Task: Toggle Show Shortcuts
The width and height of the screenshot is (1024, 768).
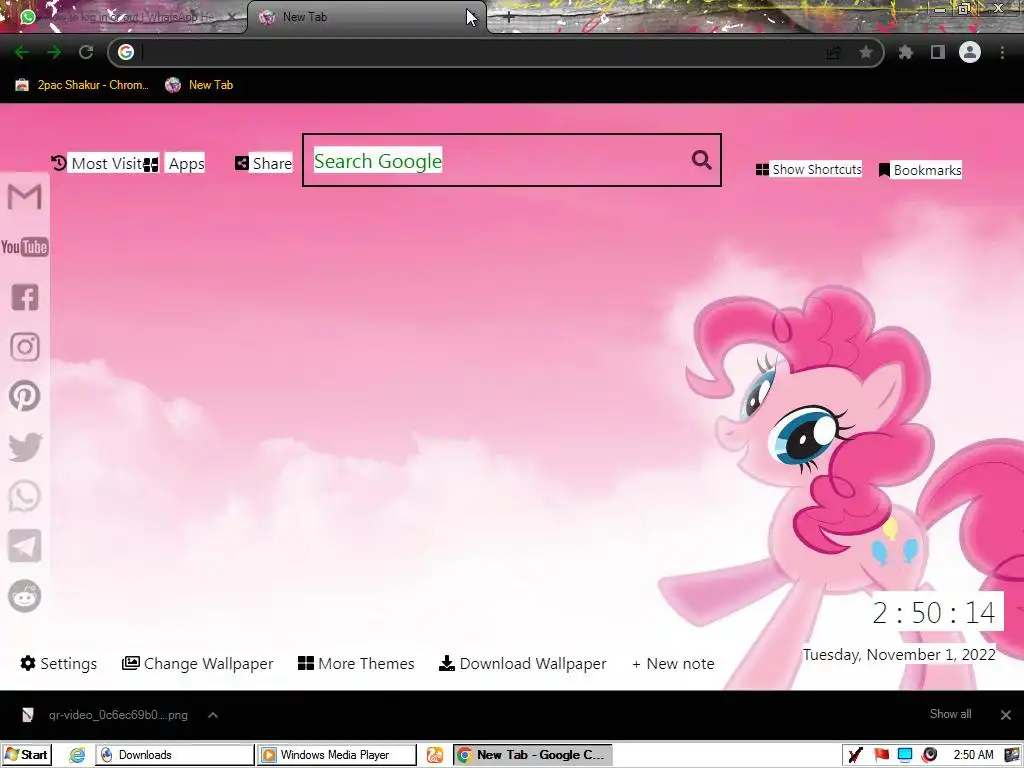Action: (x=808, y=170)
